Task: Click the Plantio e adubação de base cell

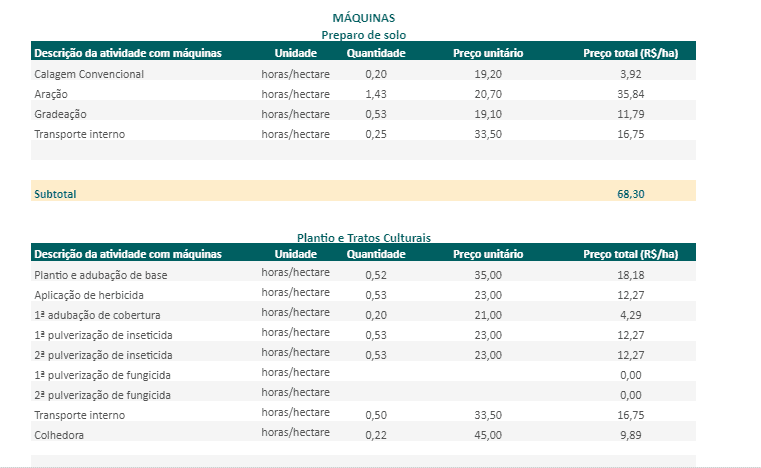Action: [x=99, y=274]
